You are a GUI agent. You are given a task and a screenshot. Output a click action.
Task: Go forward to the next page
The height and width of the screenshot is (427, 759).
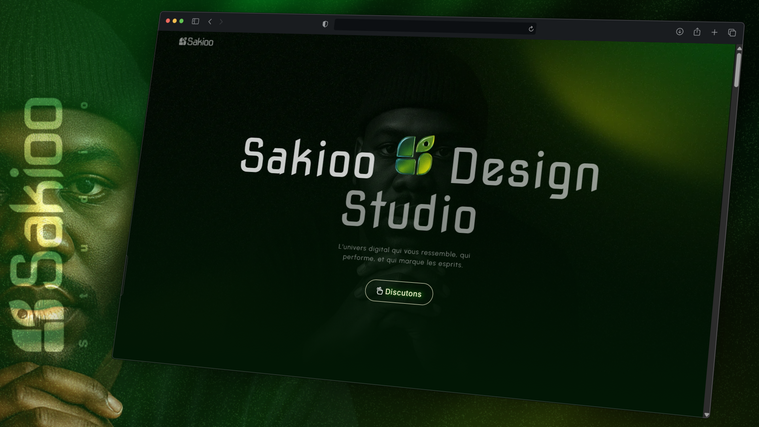pyautogui.click(x=221, y=22)
